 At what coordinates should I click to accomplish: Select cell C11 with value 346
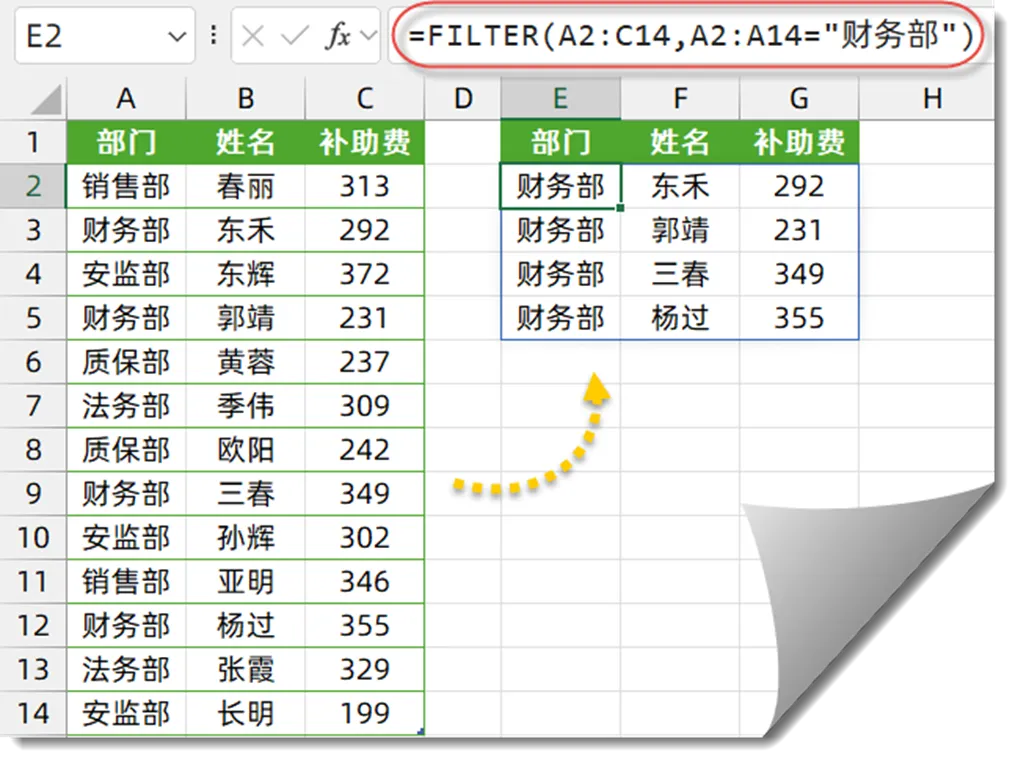point(364,581)
